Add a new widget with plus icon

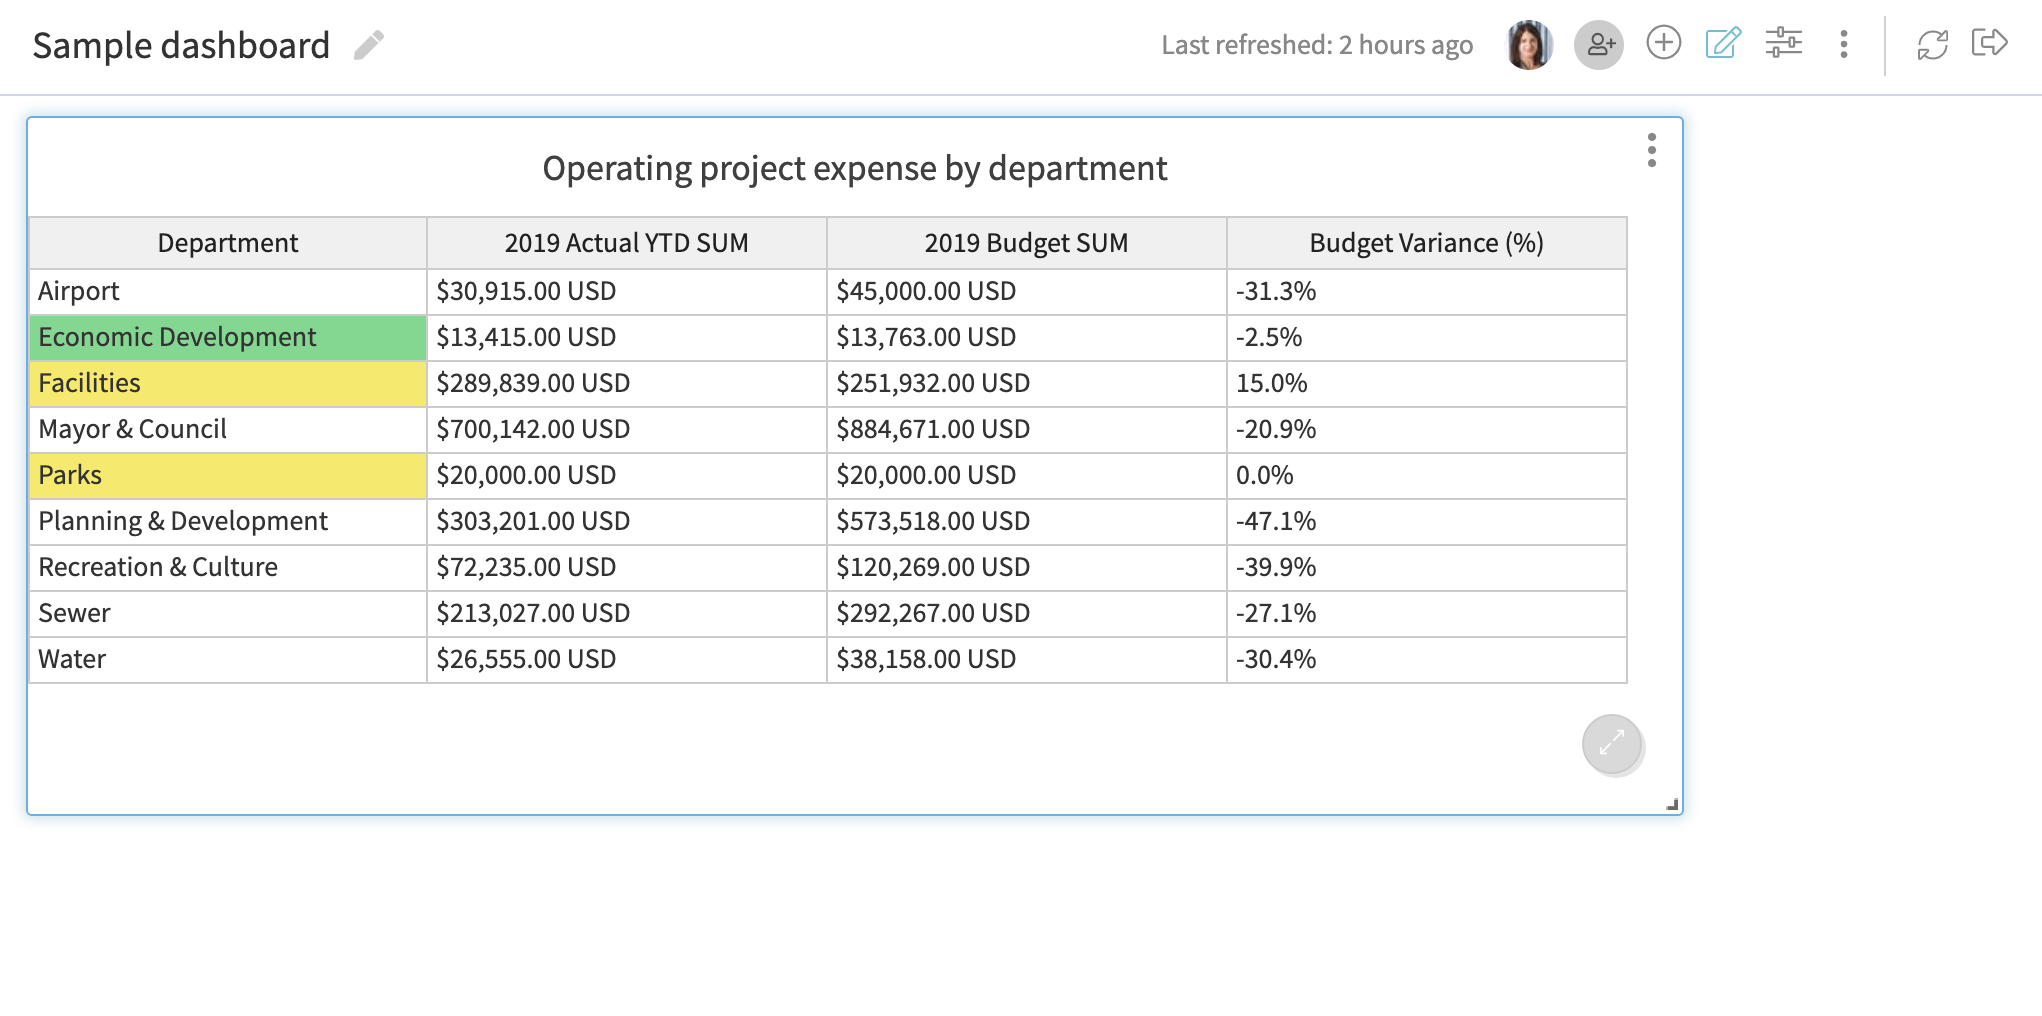click(x=1664, y=43)
